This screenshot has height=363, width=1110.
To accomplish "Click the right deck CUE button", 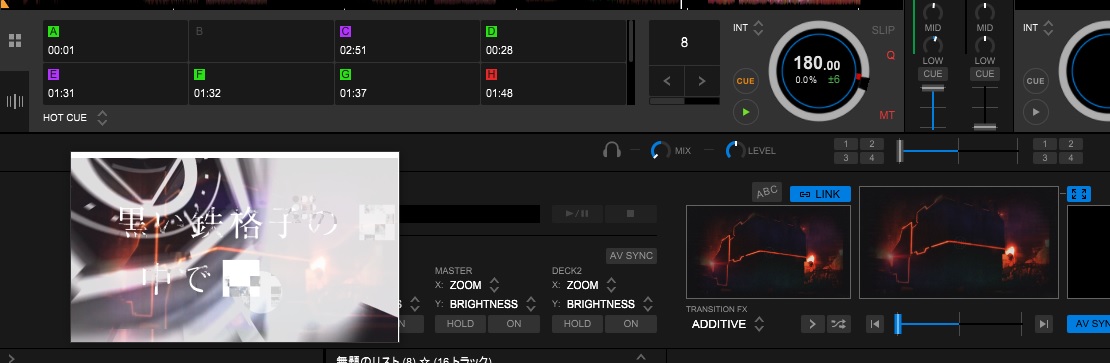I will tap(1036, 81).
